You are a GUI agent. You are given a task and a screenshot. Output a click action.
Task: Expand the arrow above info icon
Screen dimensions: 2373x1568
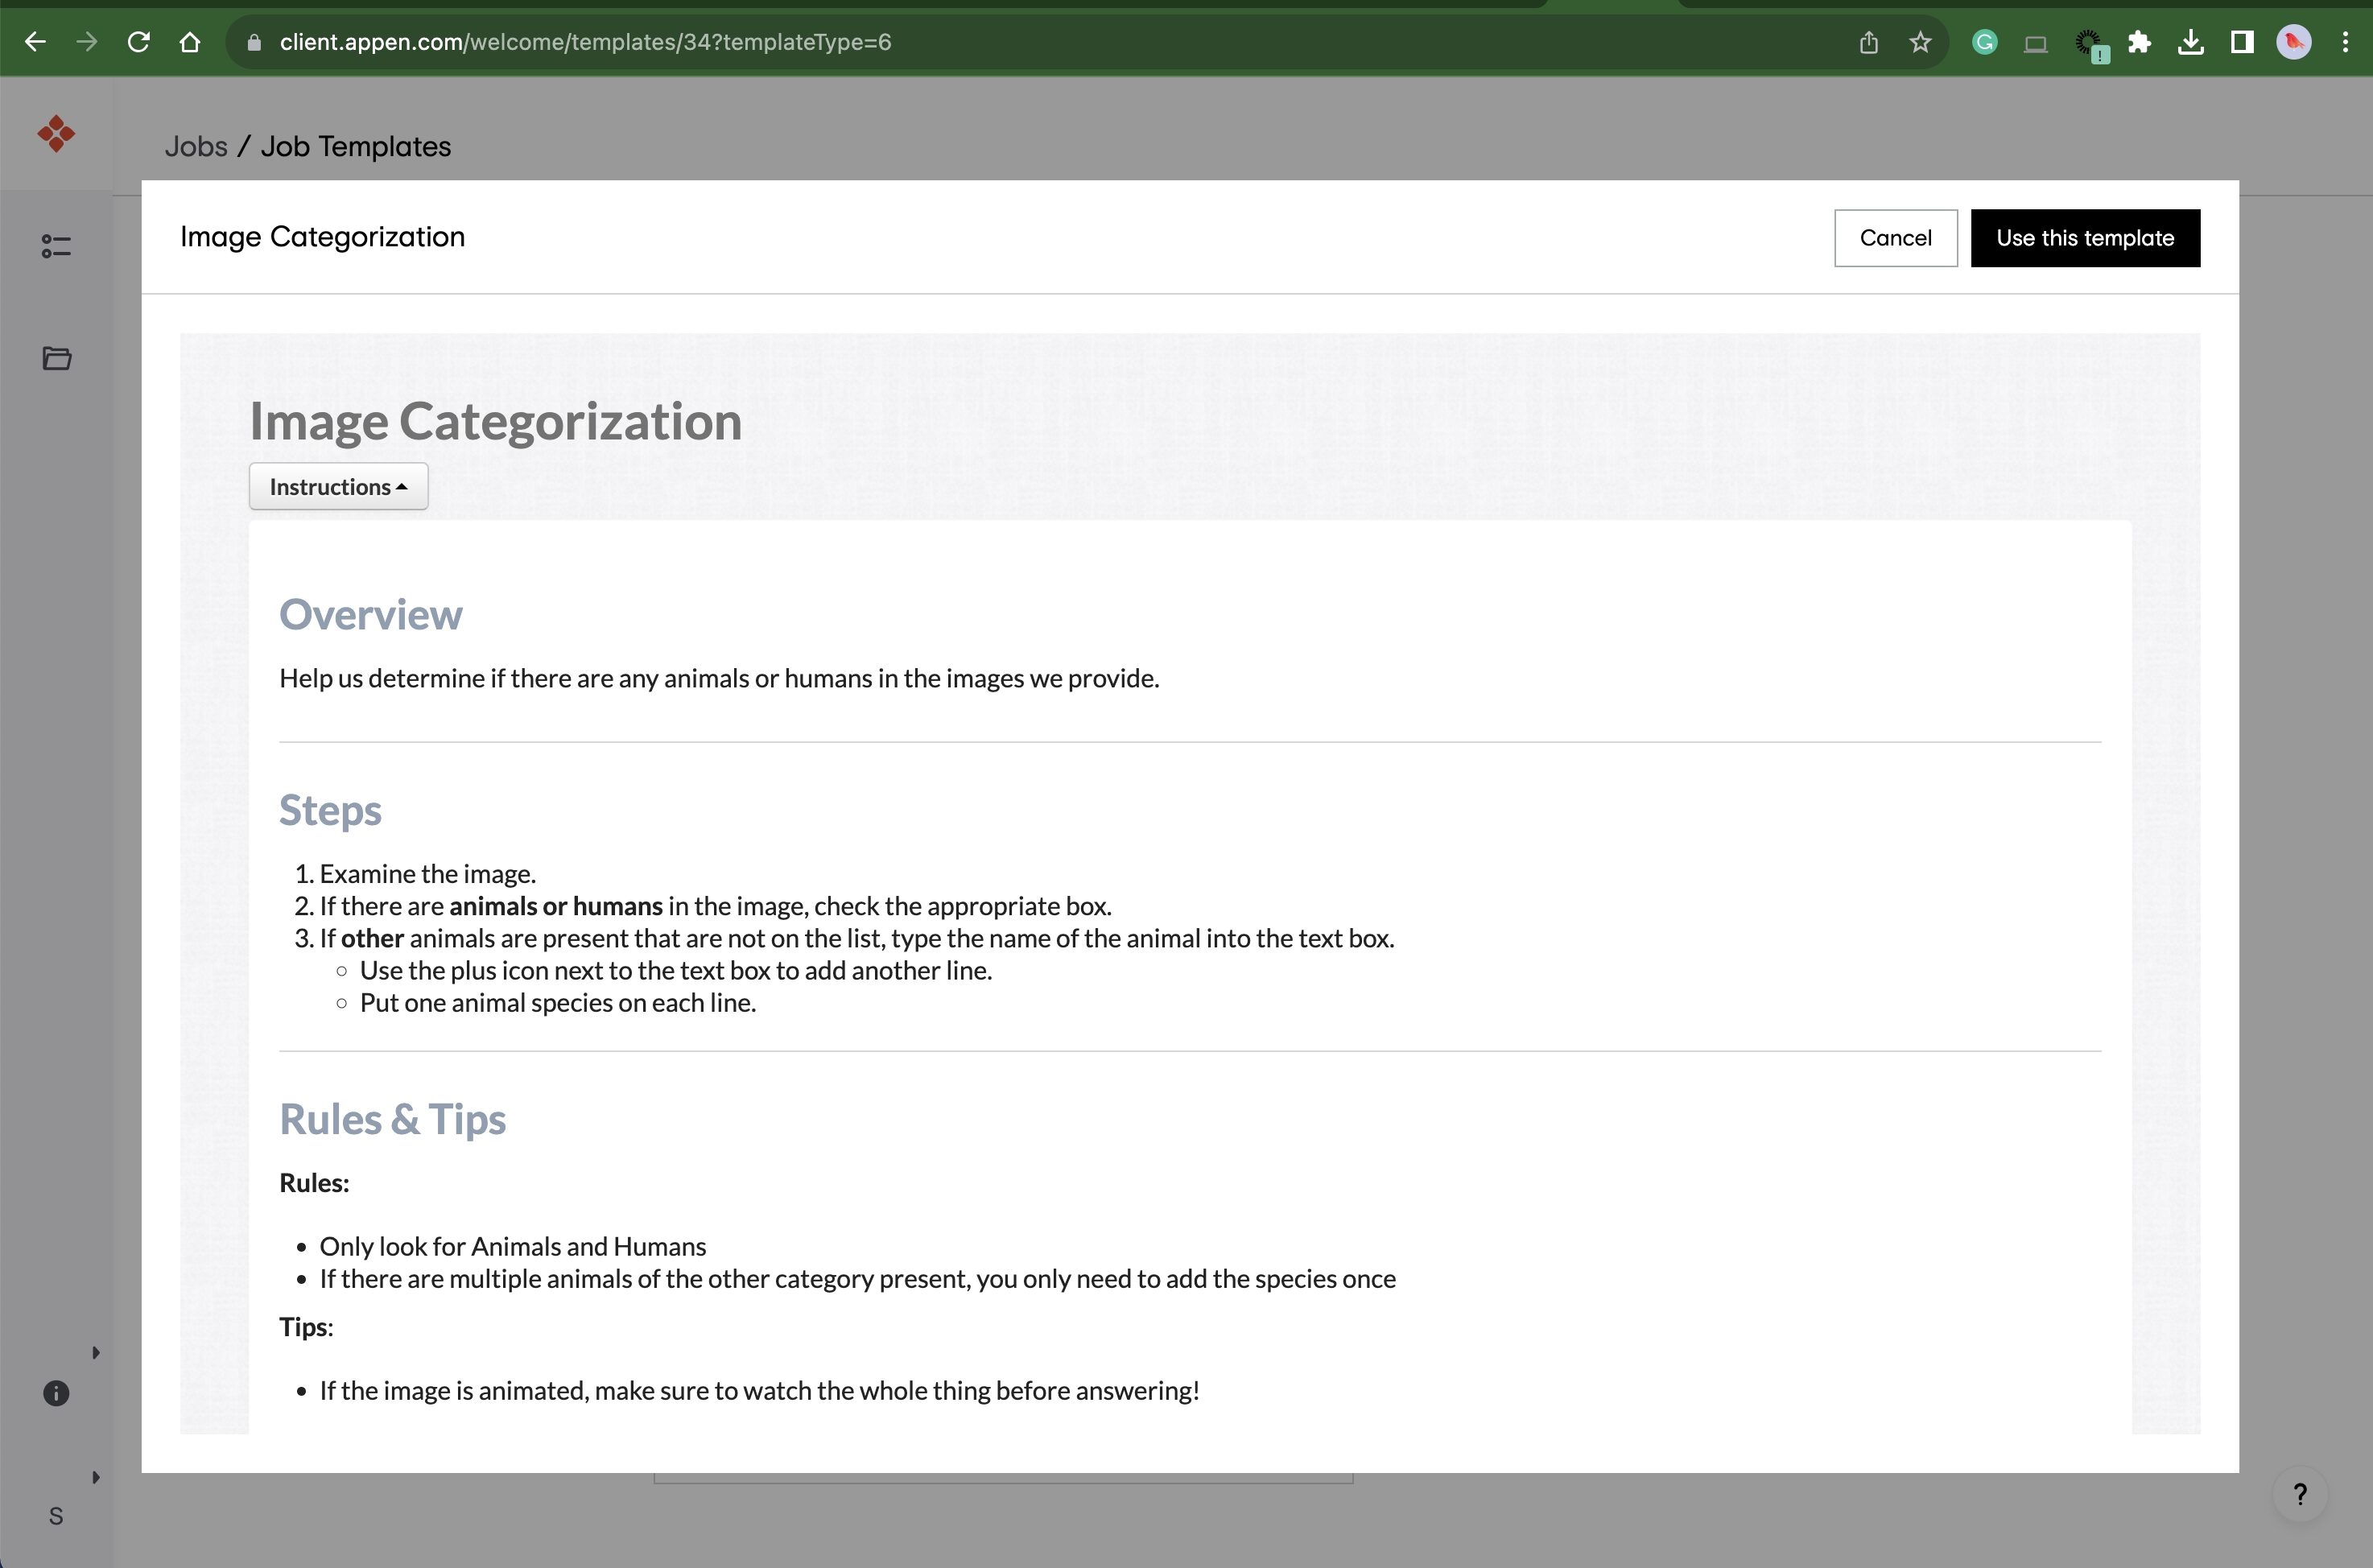(96, 1353)
